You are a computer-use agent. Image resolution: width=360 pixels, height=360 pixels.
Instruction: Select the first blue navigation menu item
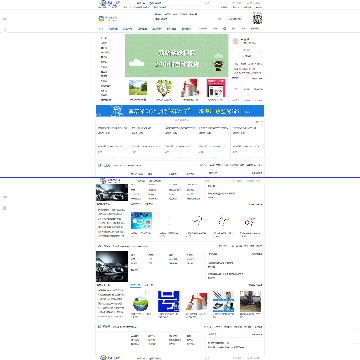click(113, 29)
